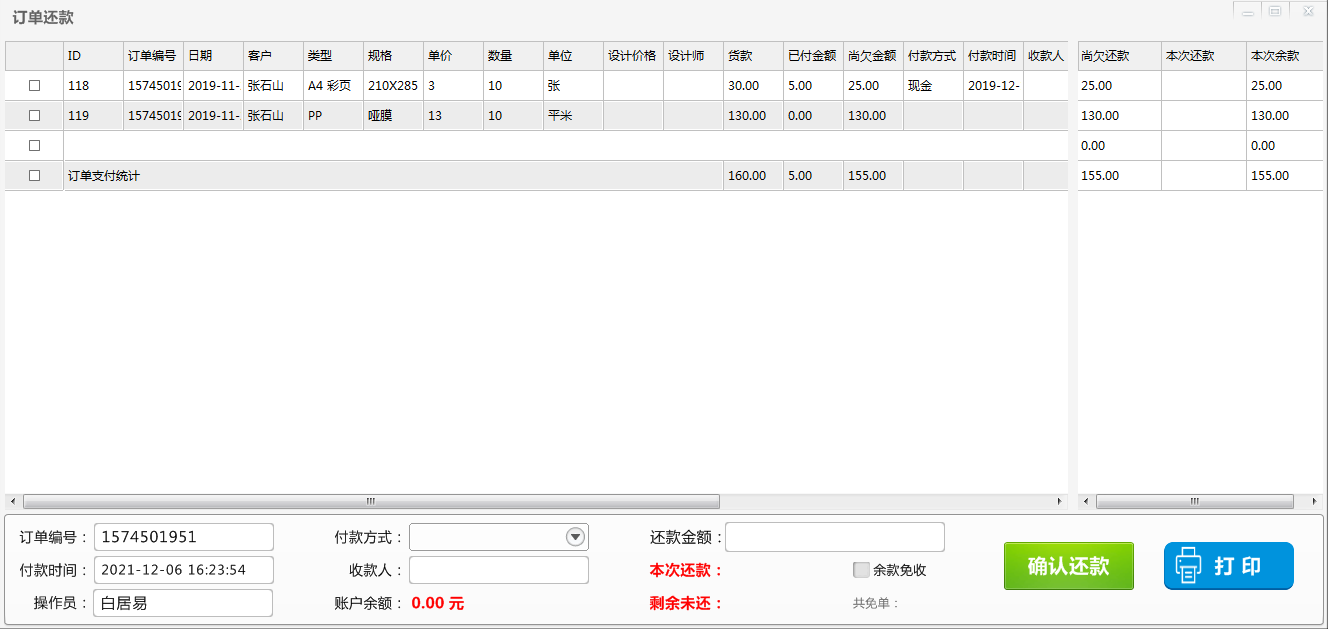Click the 尚欠金额 column header

872,56
